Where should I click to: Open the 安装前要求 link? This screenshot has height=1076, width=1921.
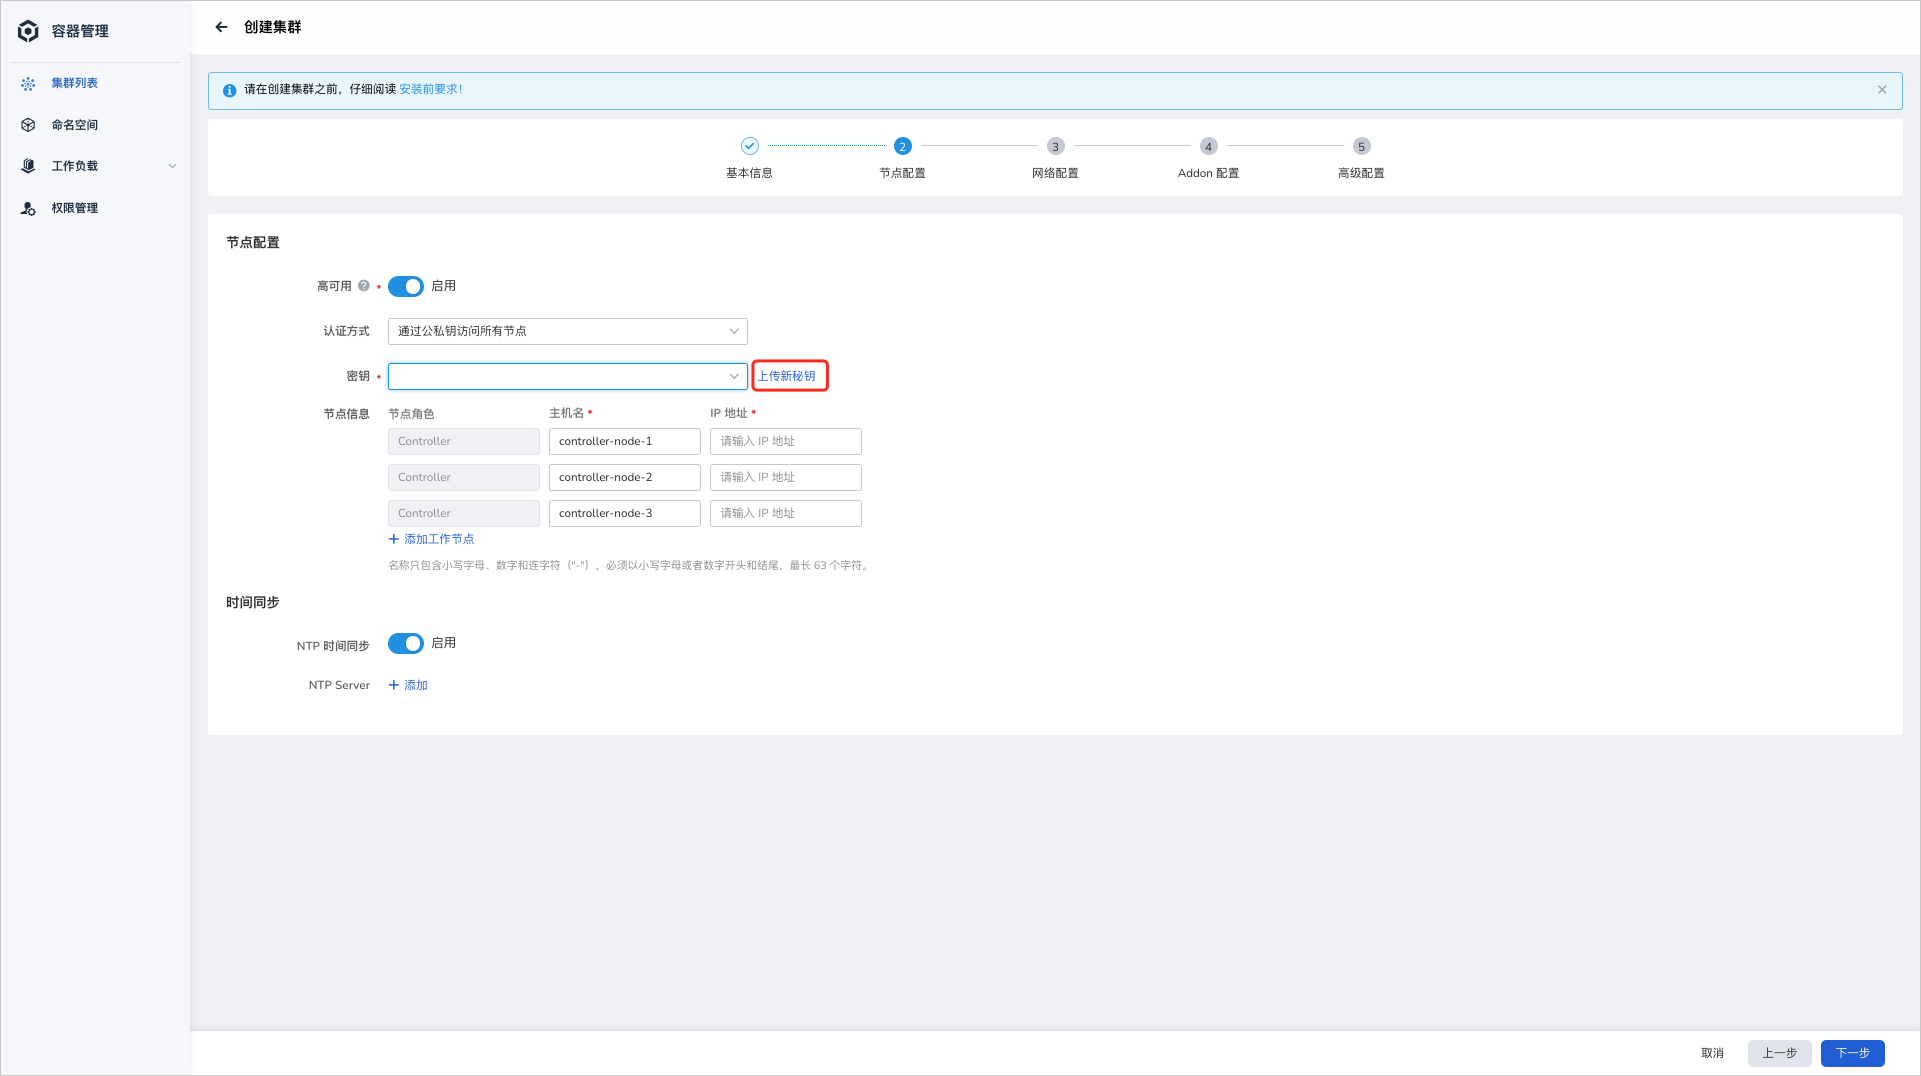[x=431, y=89]
